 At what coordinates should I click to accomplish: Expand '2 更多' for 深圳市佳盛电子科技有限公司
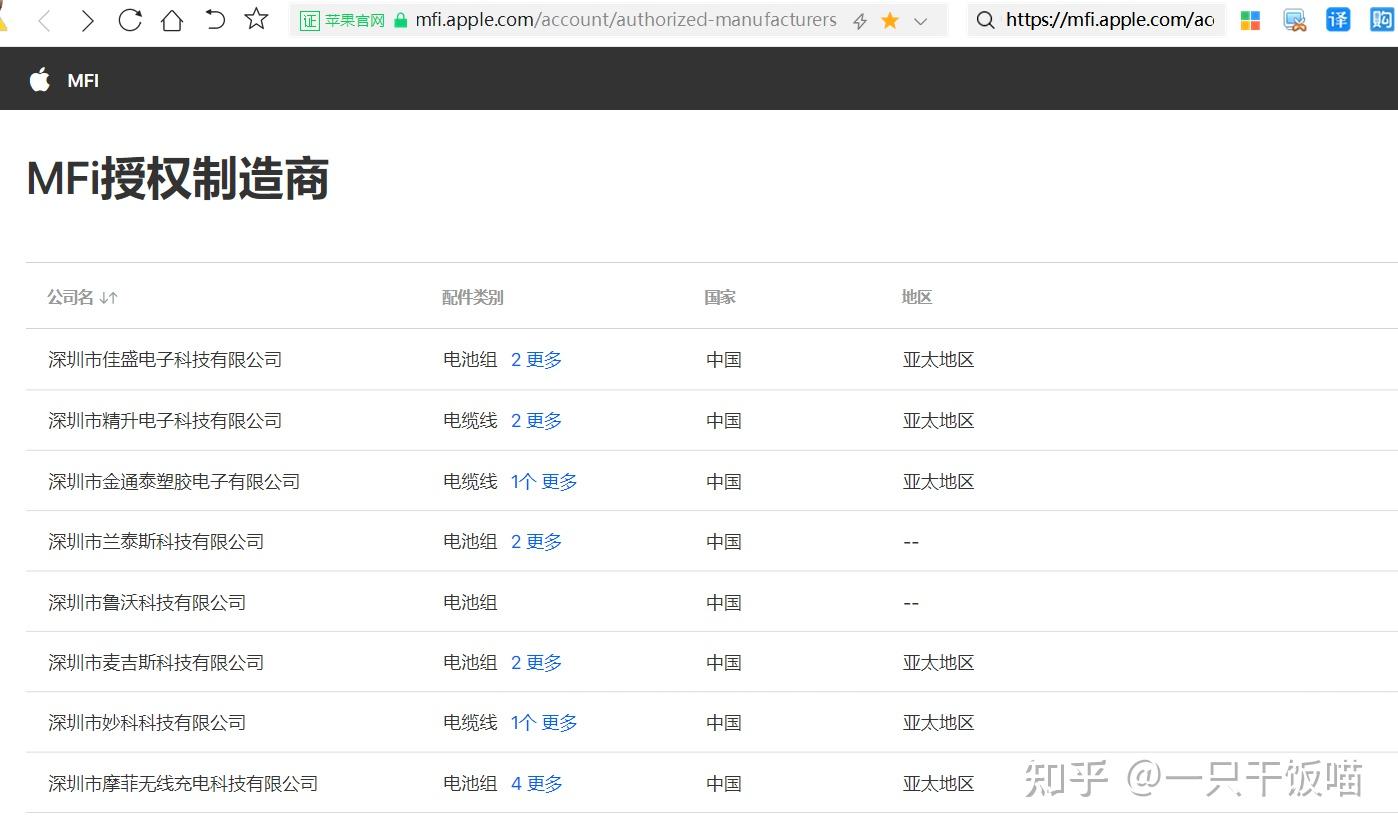[x=537, y=360]
